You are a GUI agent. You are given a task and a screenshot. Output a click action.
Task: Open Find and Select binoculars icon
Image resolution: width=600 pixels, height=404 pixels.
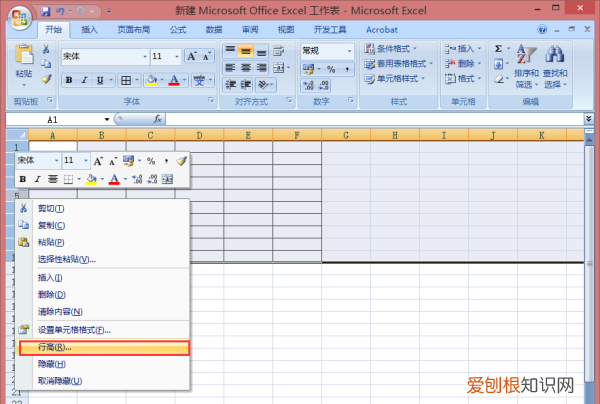555,54
